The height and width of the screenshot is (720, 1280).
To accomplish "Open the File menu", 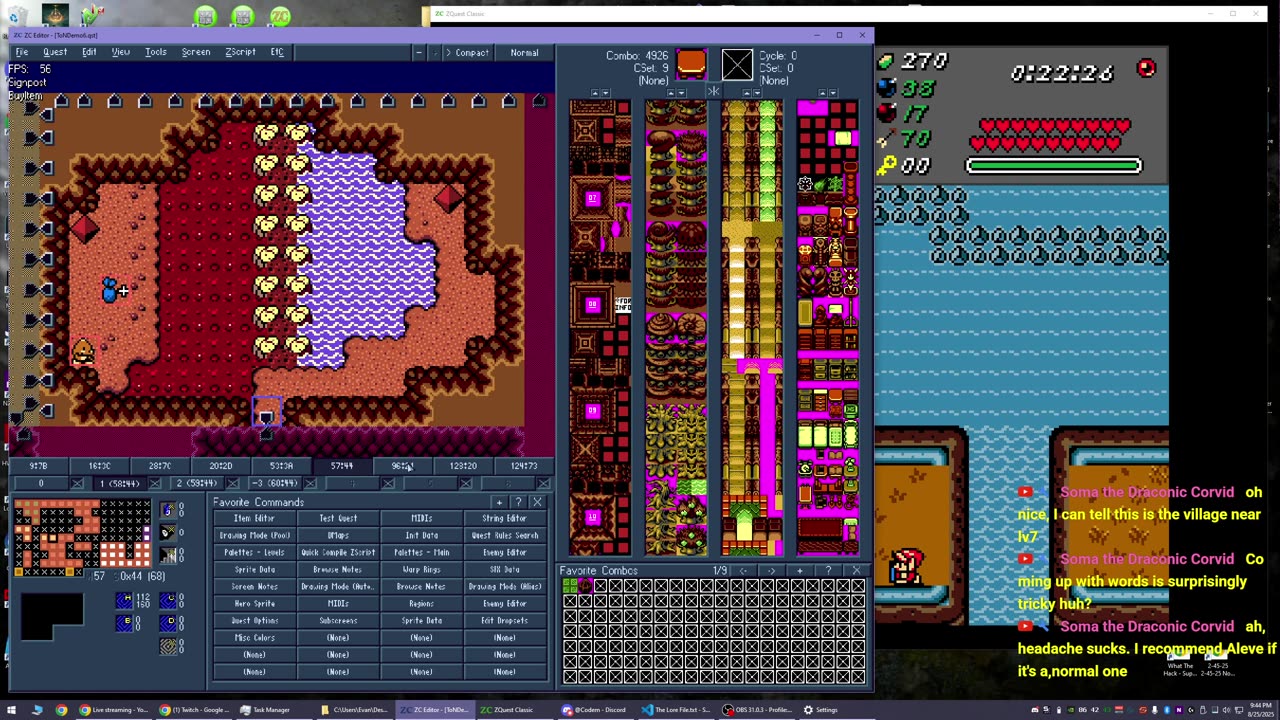I will (21, 52).
